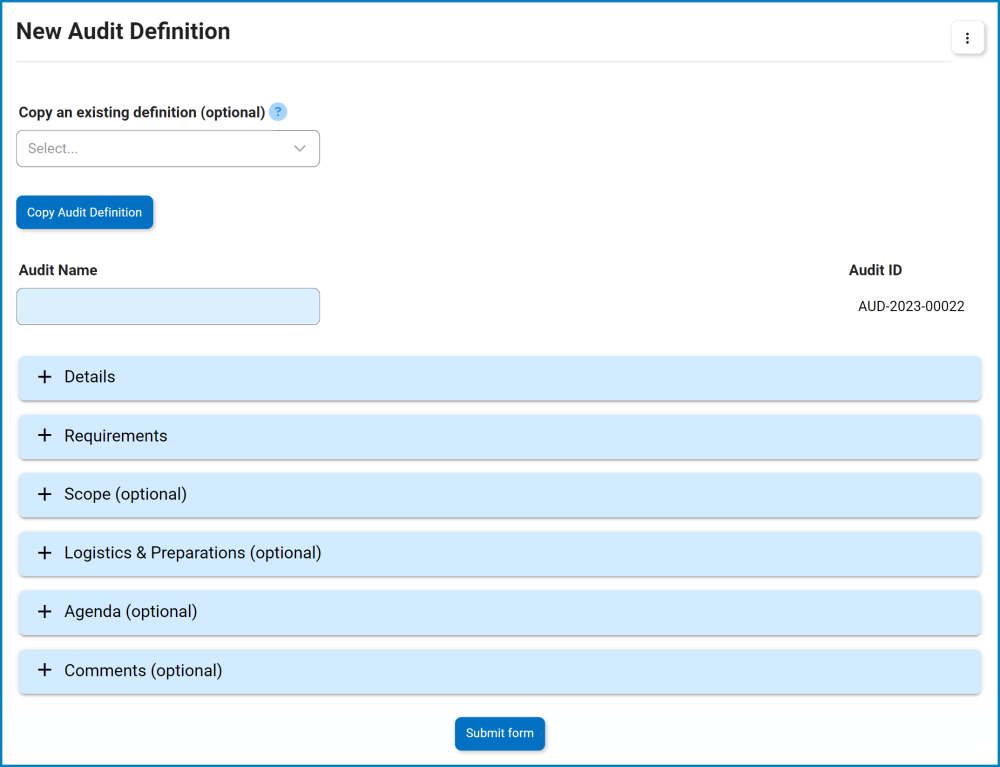Click the Copy Audit Definition button

coord(84,212)
